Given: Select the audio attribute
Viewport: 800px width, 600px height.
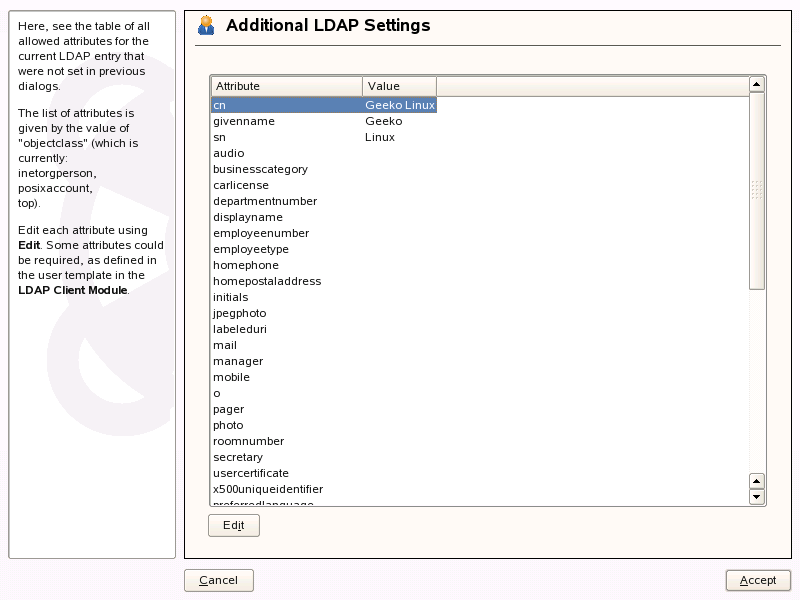Looking at the screenshot, I should (x=229, y=153).
